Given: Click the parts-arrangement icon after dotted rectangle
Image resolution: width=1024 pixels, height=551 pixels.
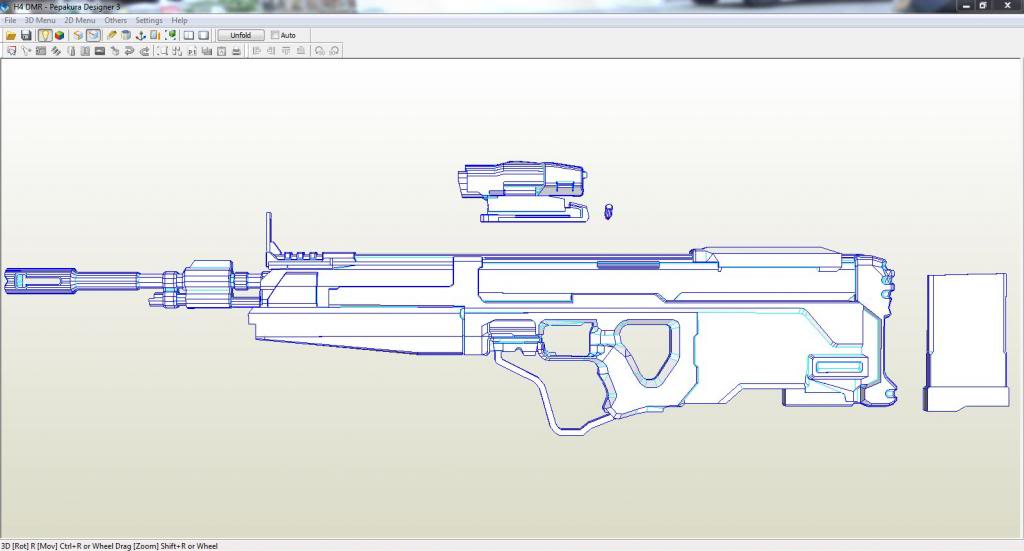Looking at the screenshot, I should [x=177, y=51].
